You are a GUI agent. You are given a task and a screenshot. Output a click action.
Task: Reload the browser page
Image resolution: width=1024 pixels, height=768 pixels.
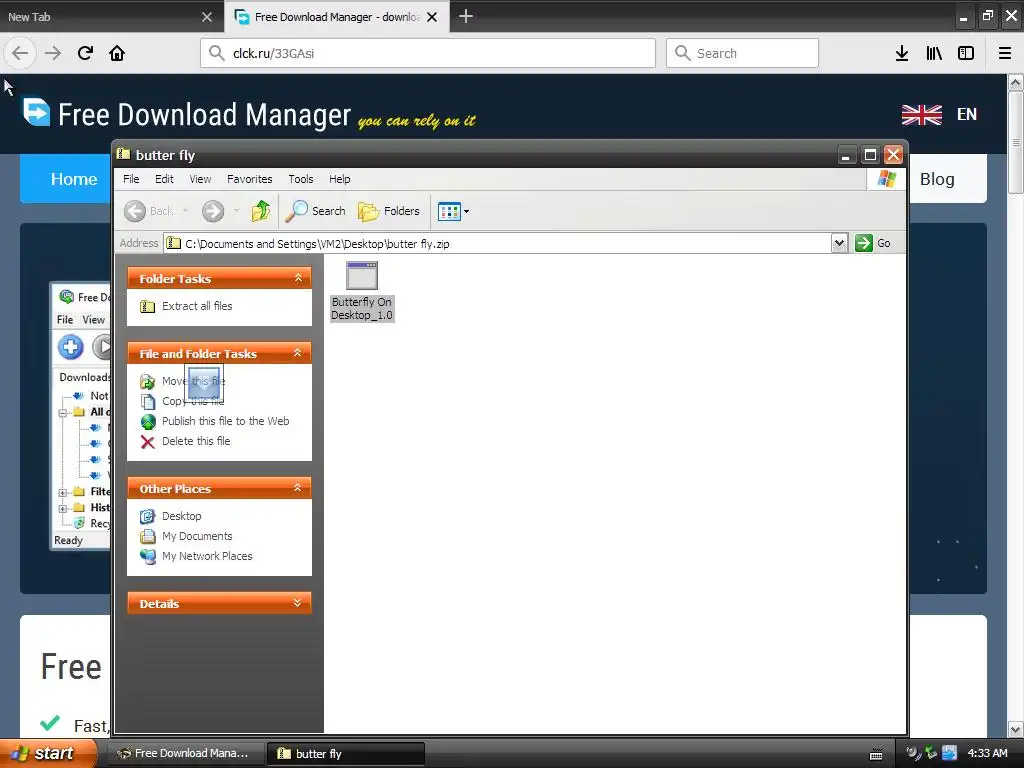86,53
